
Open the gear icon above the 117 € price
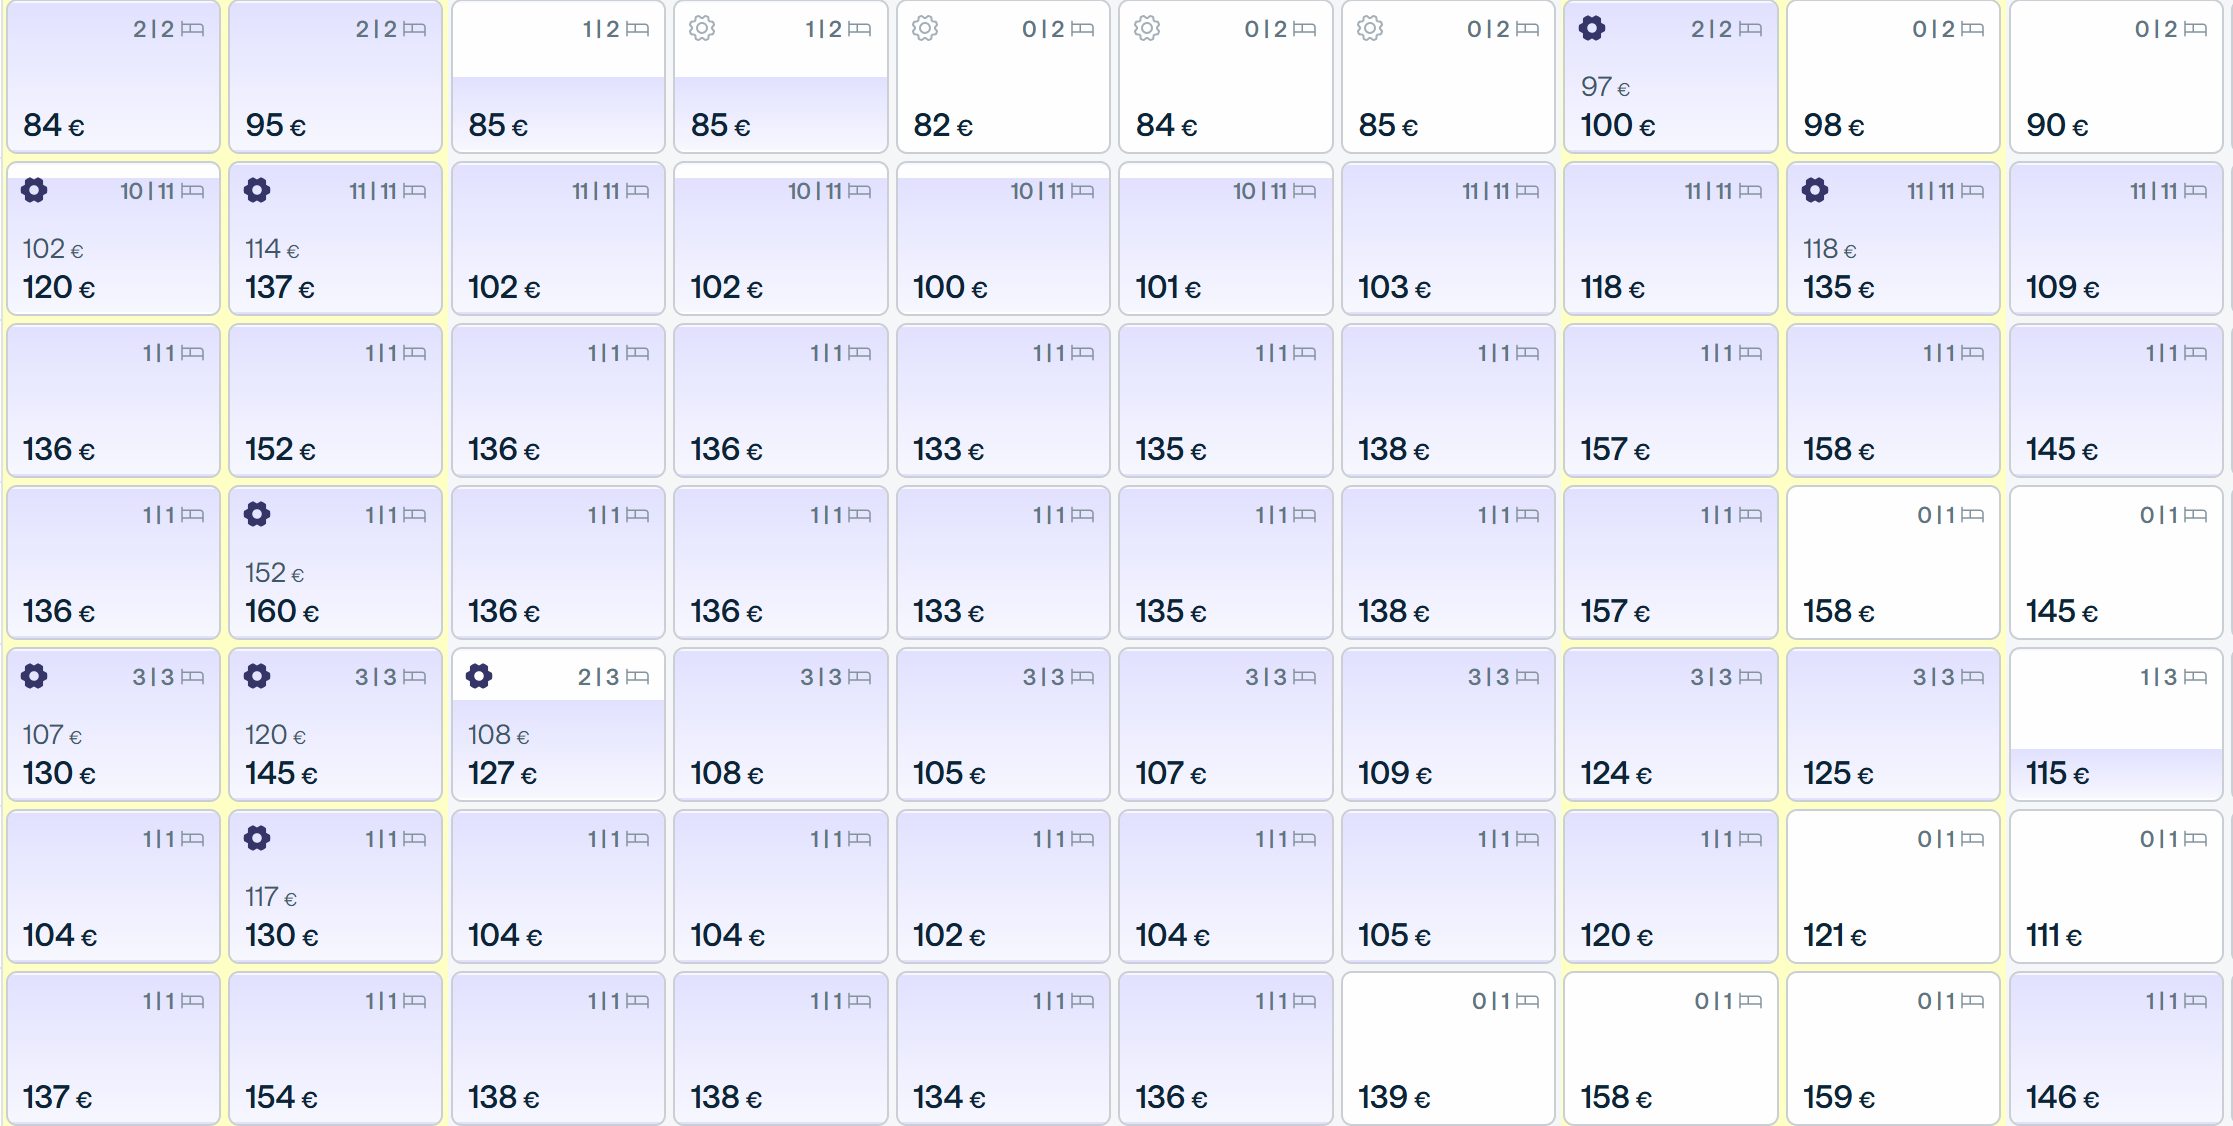[257, 839]
